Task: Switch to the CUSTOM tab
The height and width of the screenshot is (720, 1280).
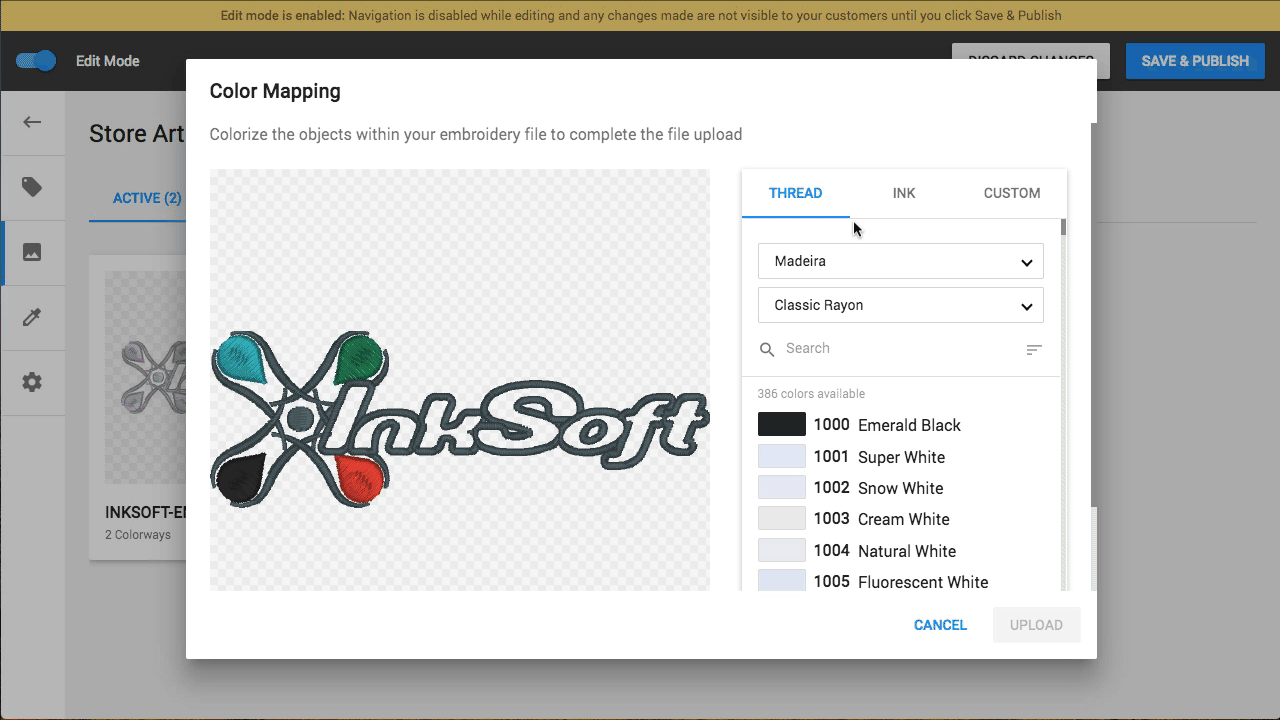Action: 1012,193
